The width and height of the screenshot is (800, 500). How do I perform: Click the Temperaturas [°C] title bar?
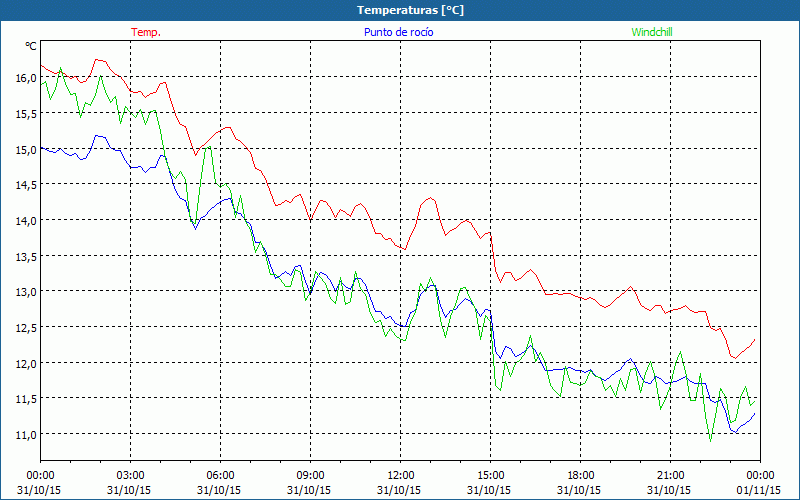(400, 10)
